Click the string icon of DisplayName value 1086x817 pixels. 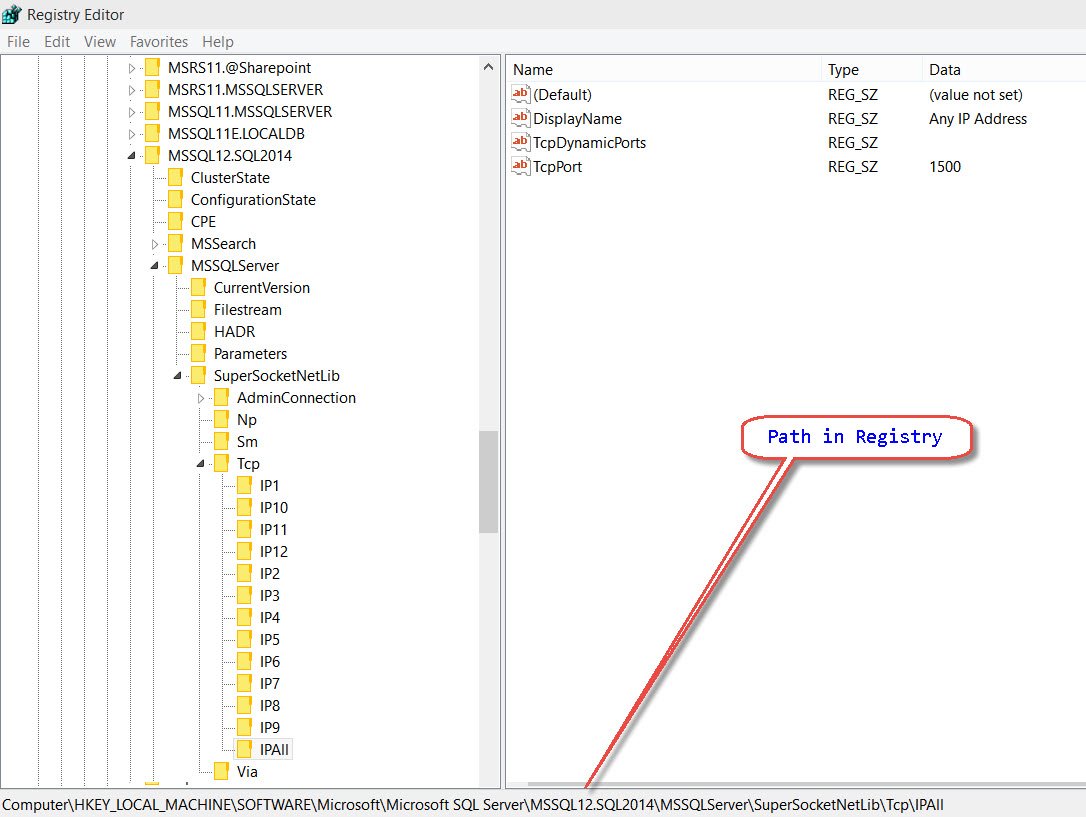(x=521, y=118)
